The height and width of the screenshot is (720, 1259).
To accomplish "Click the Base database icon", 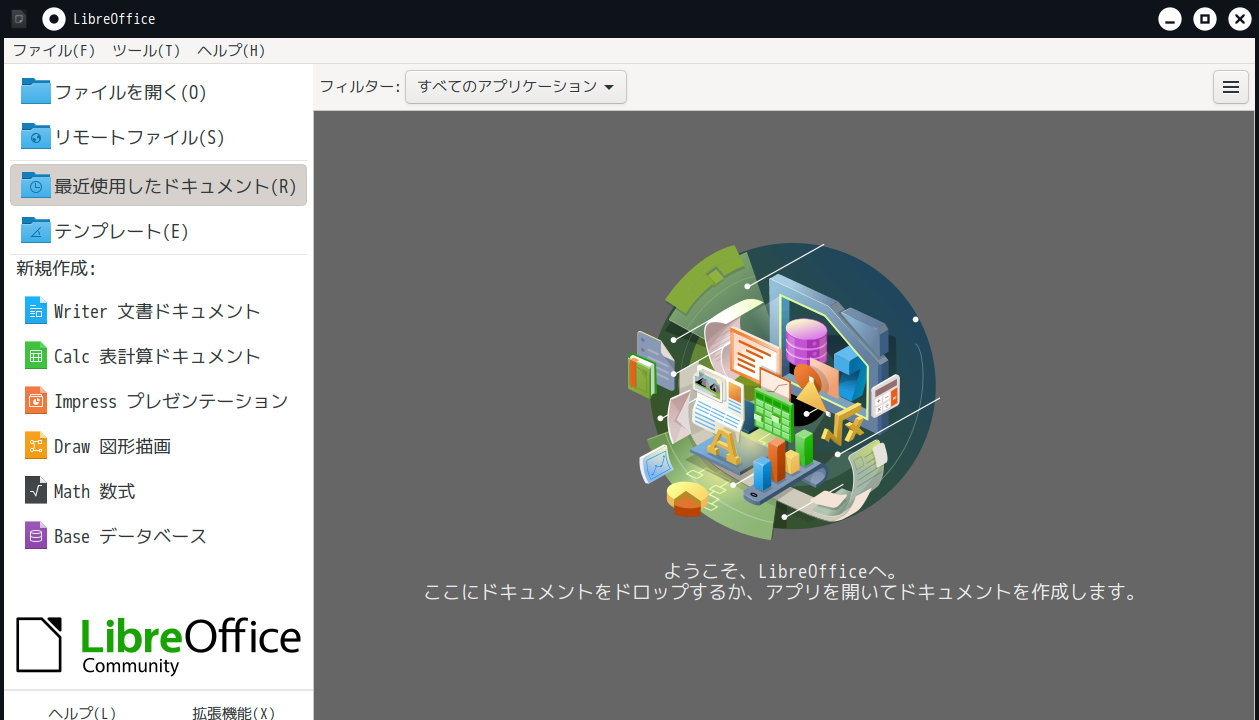I will point(36,536).
